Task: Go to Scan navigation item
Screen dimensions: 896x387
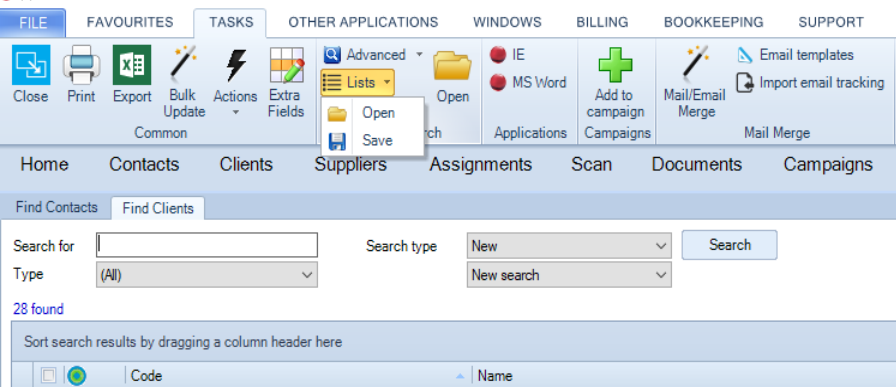Action: pos(591,165)
